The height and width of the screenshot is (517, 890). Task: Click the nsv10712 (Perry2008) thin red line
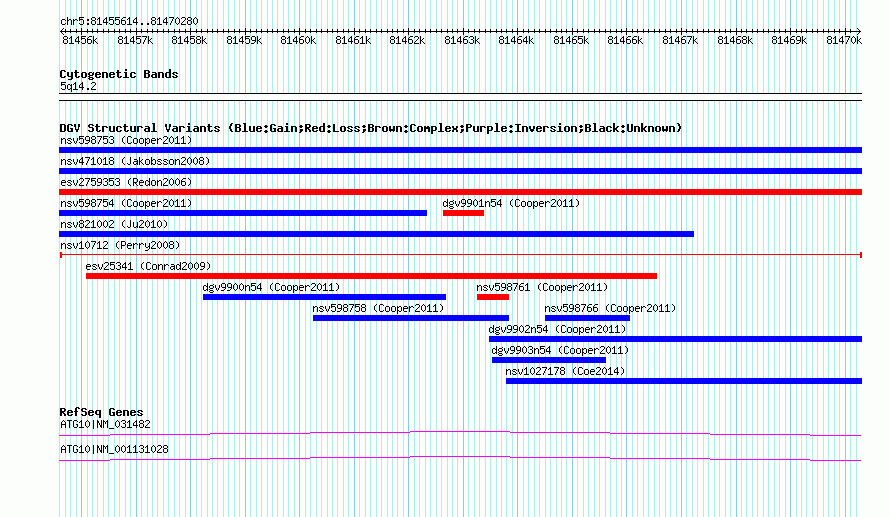pyautogui.click(x=460, y=255)
